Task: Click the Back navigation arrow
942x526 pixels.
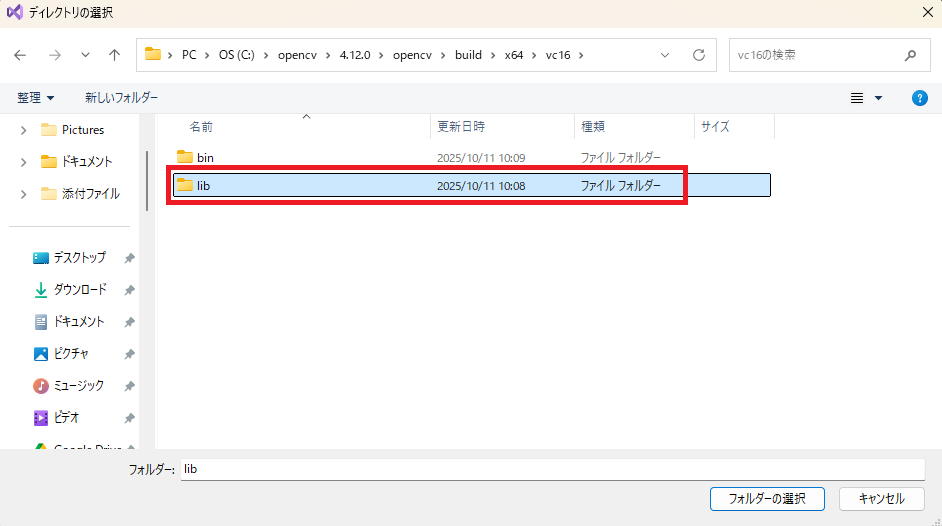Action: click(x=20, y=55)
